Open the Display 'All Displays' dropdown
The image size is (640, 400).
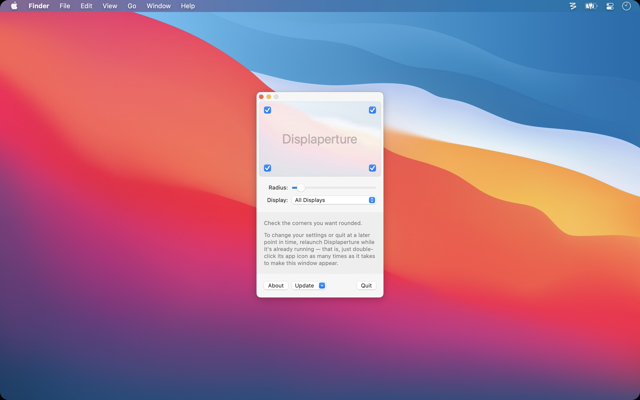tap(333, 200)
